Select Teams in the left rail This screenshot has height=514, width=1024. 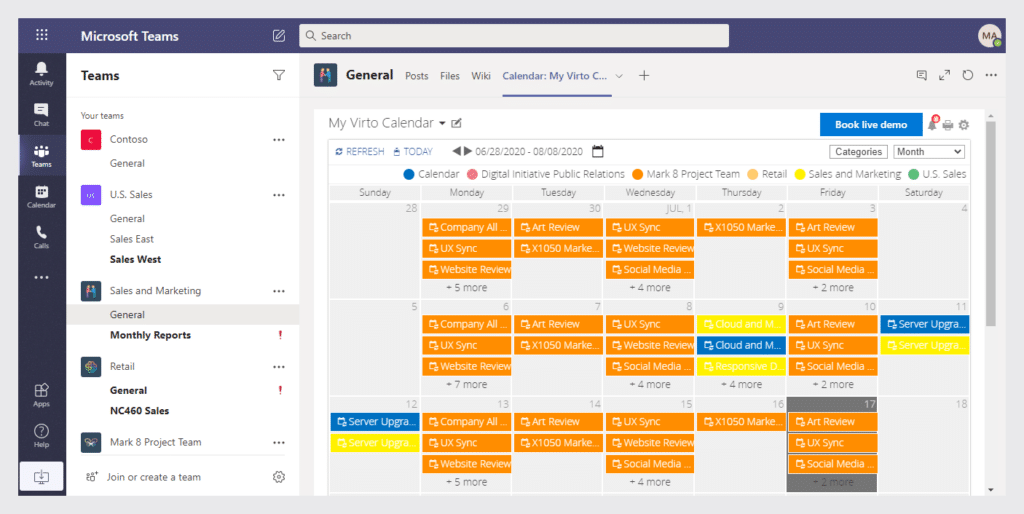[42, 155]
